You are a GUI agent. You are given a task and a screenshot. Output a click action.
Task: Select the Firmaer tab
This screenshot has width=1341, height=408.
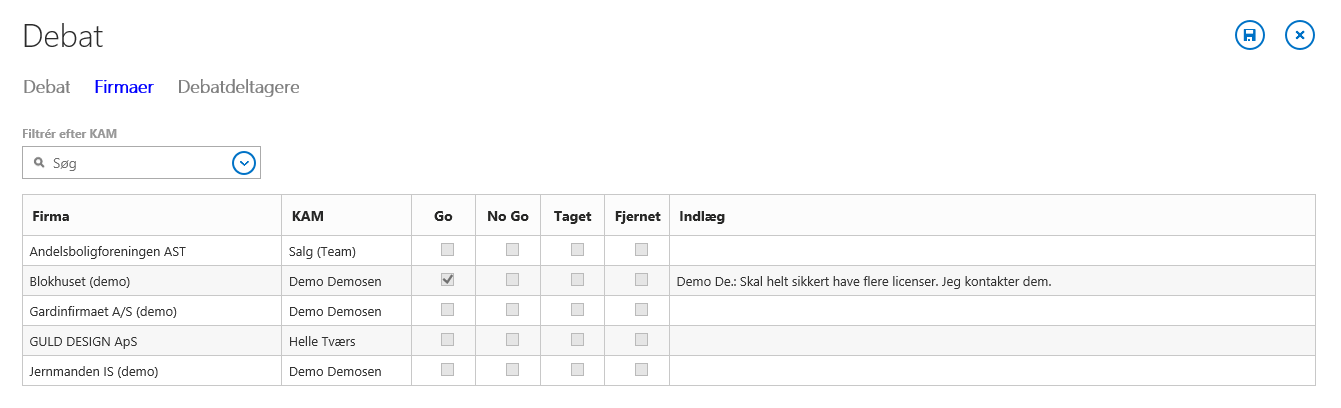coord(124,87)
